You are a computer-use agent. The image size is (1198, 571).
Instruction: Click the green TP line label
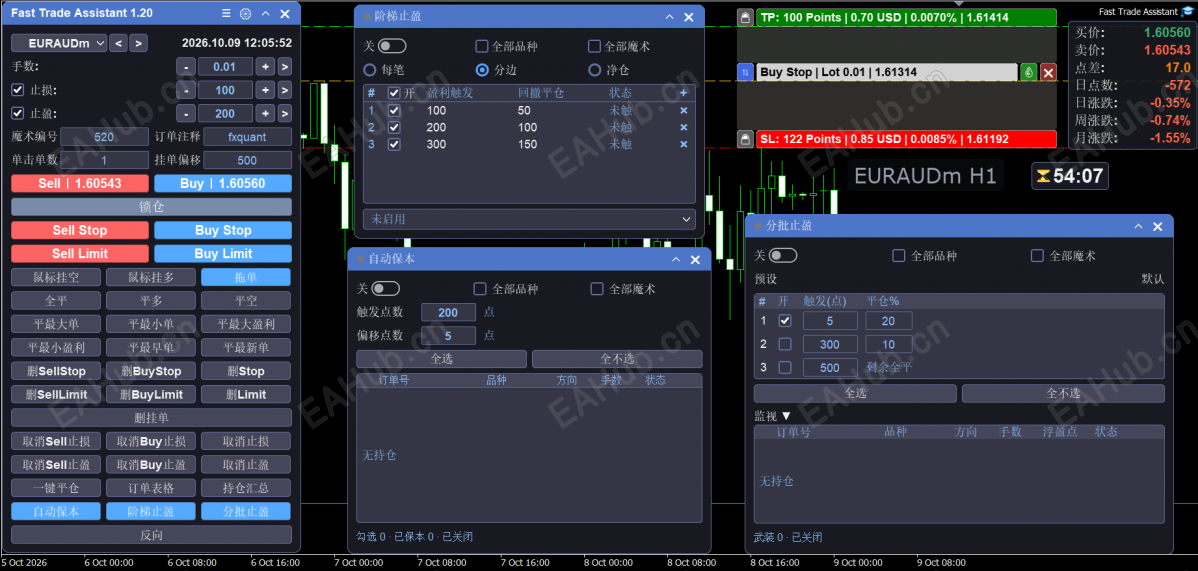[x=906, y=18]
